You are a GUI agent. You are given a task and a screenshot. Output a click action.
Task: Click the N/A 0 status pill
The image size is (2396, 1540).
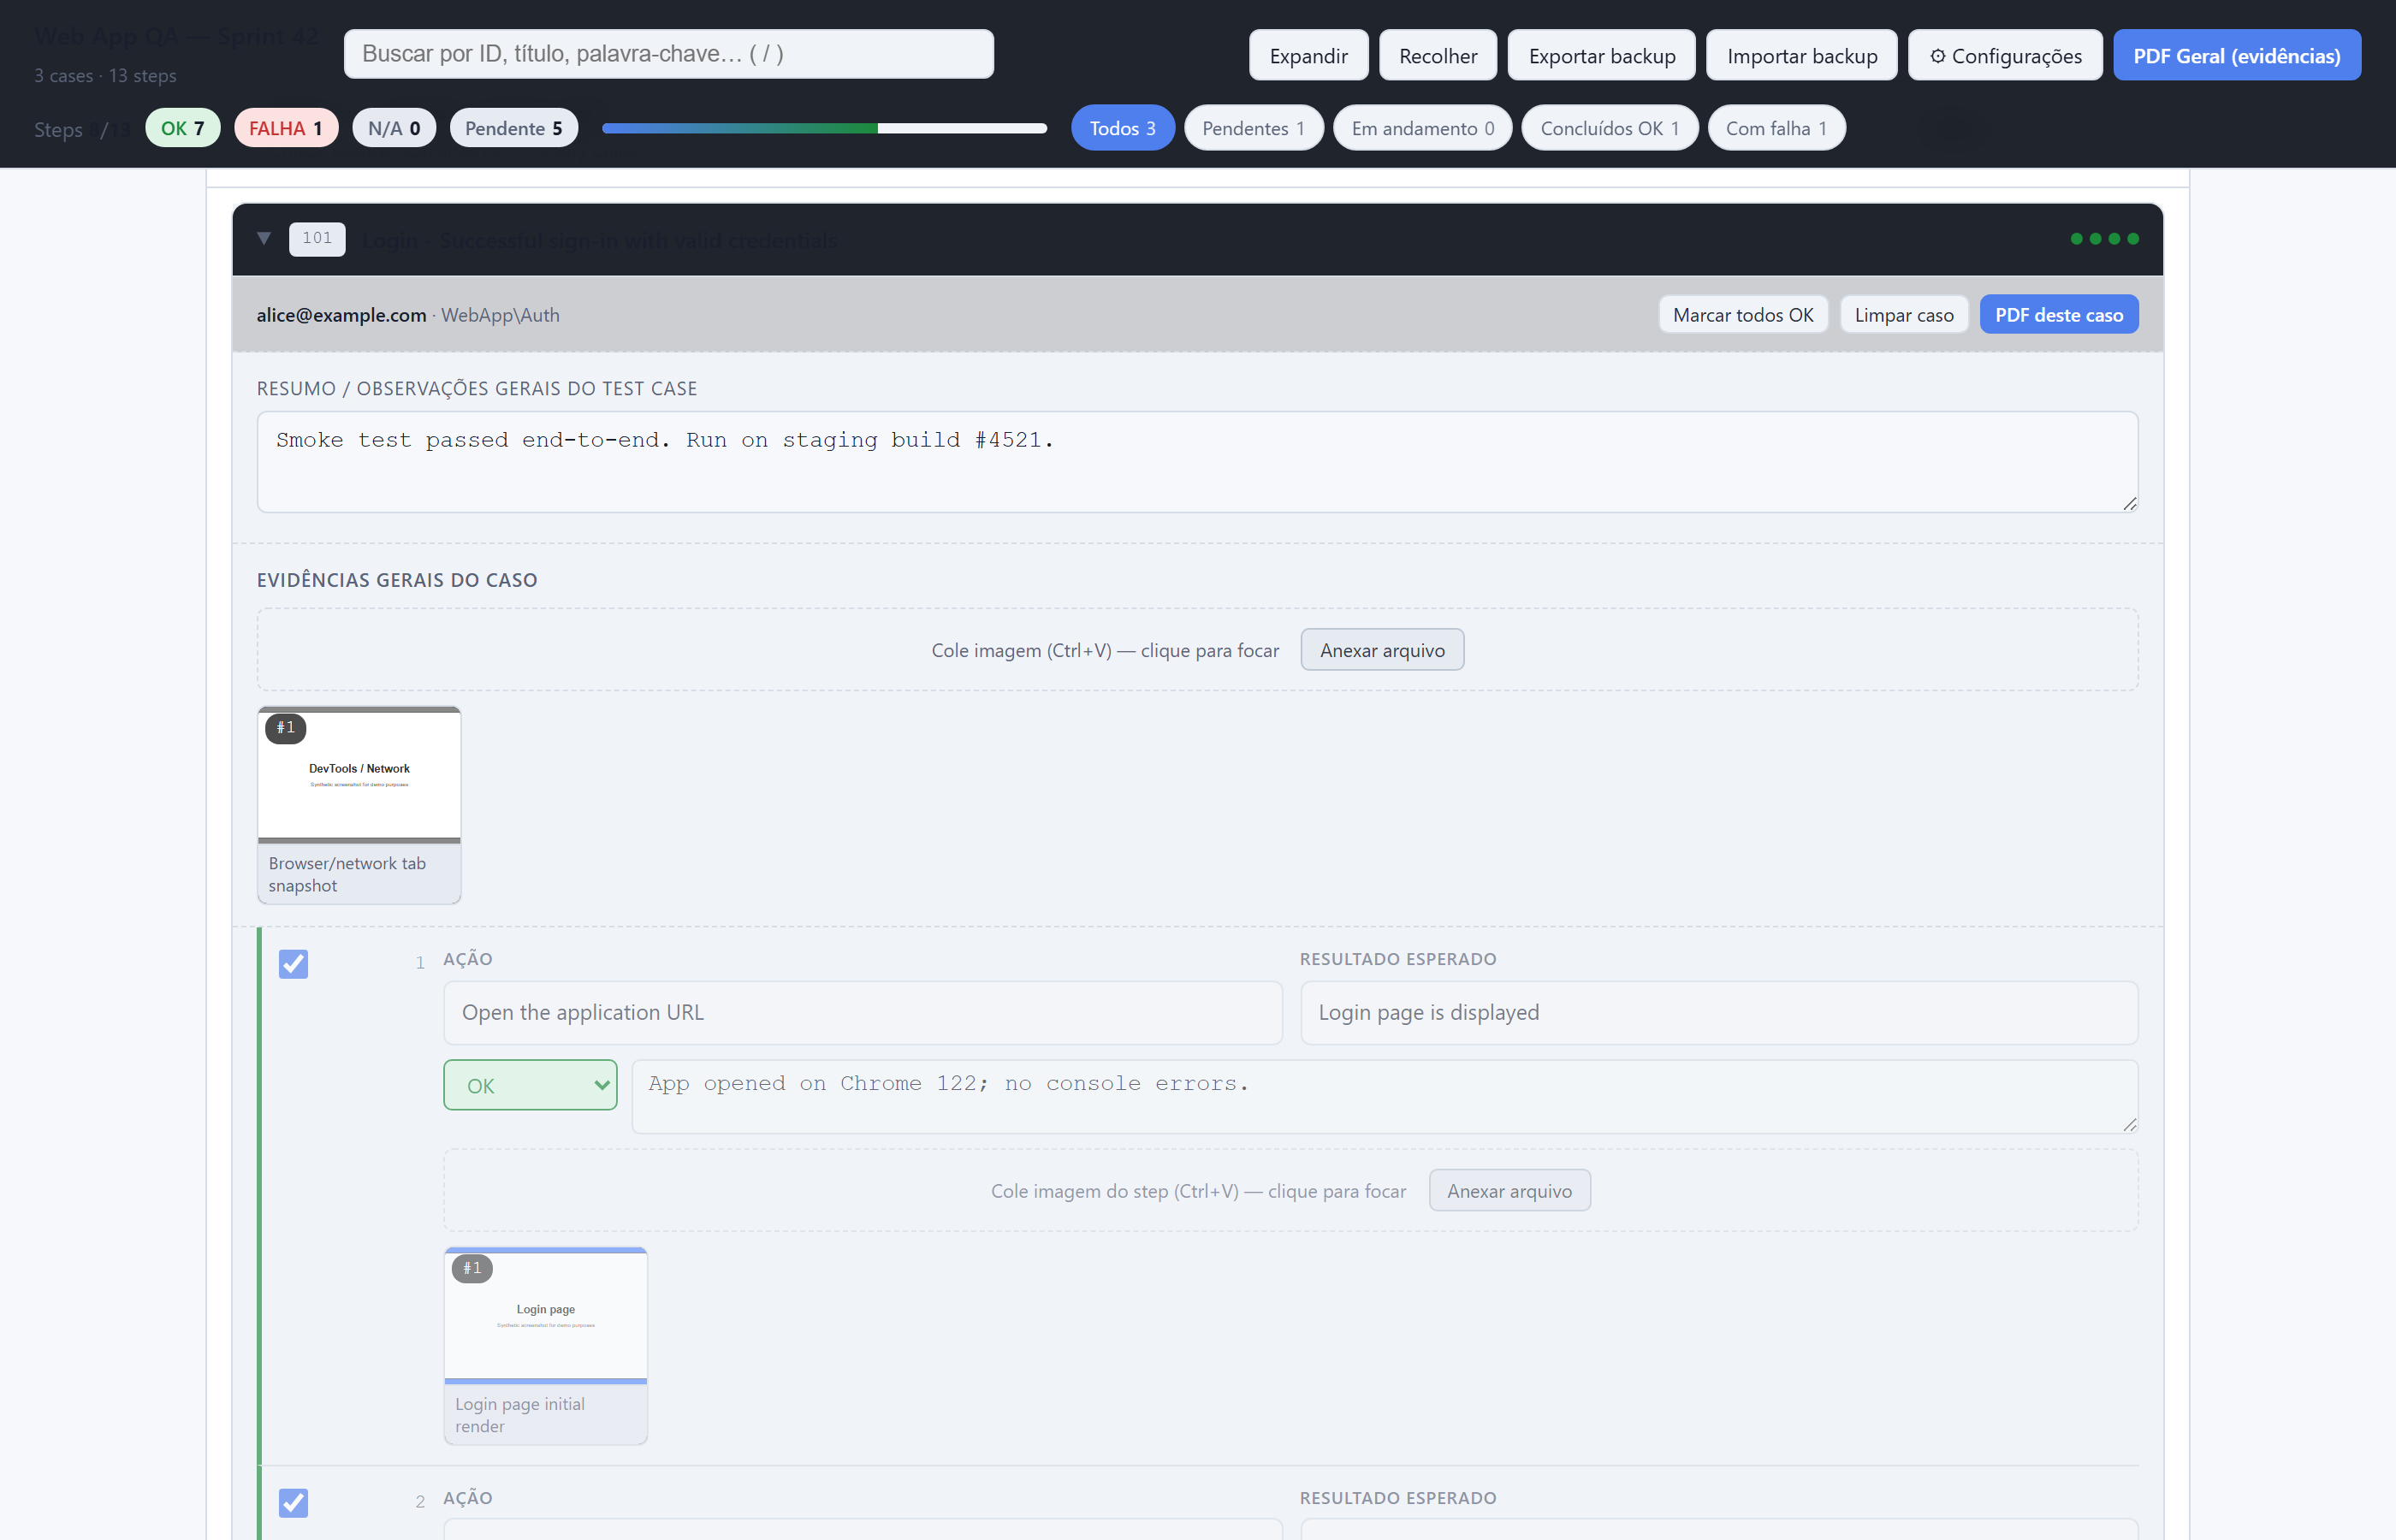(394, 128)
